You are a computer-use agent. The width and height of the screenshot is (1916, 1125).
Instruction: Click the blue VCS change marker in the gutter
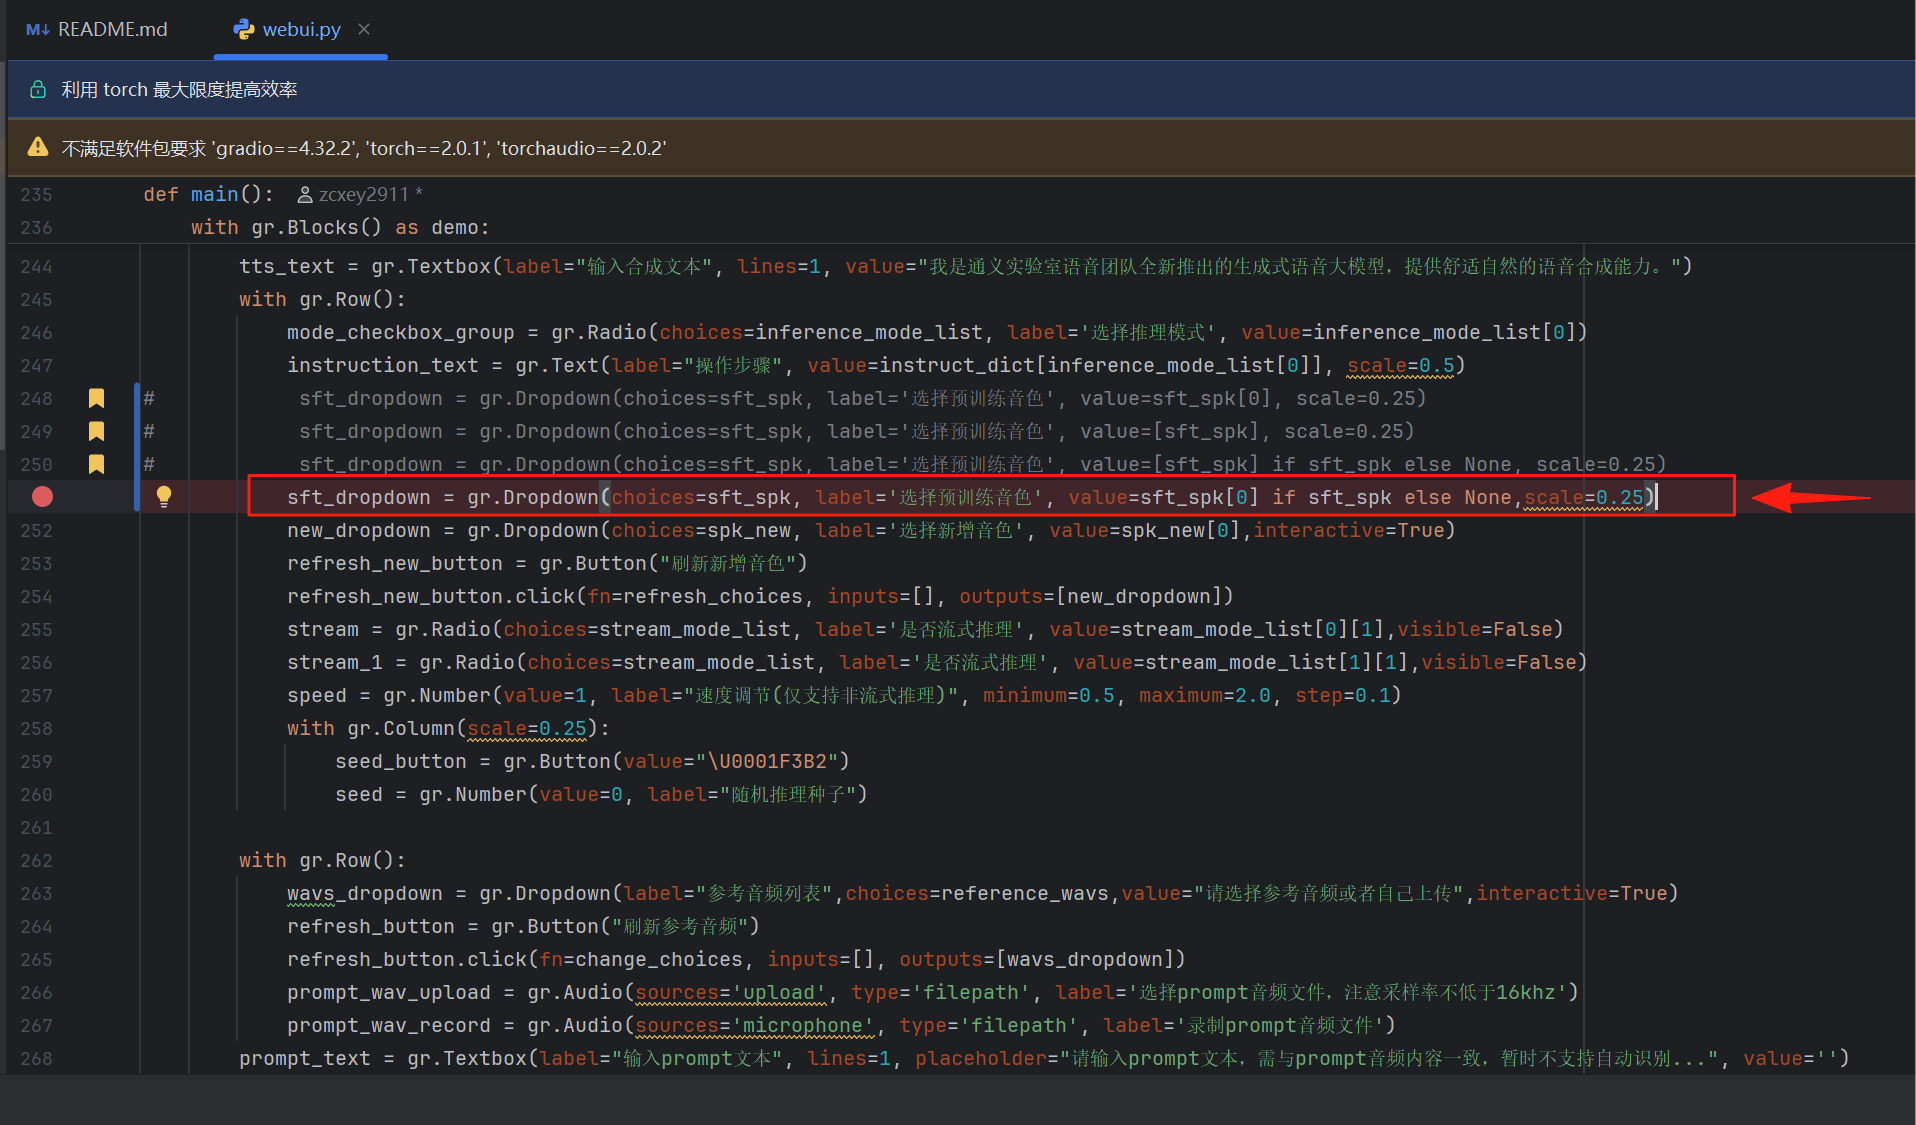click(137, 431)
